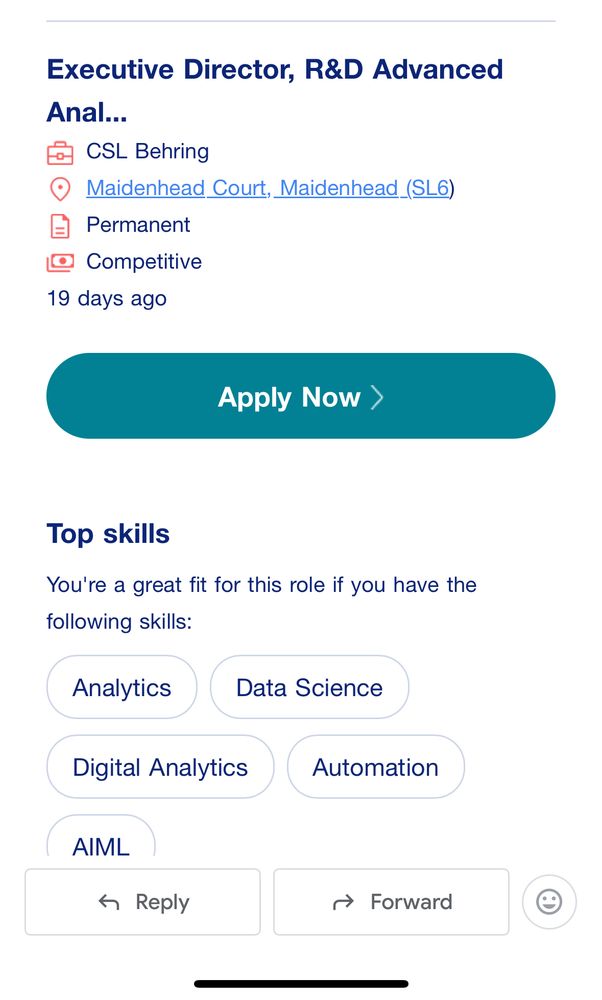Image resolution: width=602 pixels, height=1000 pixels.
Task: Click the chevron on Apply Now
Action: (377, 397)
